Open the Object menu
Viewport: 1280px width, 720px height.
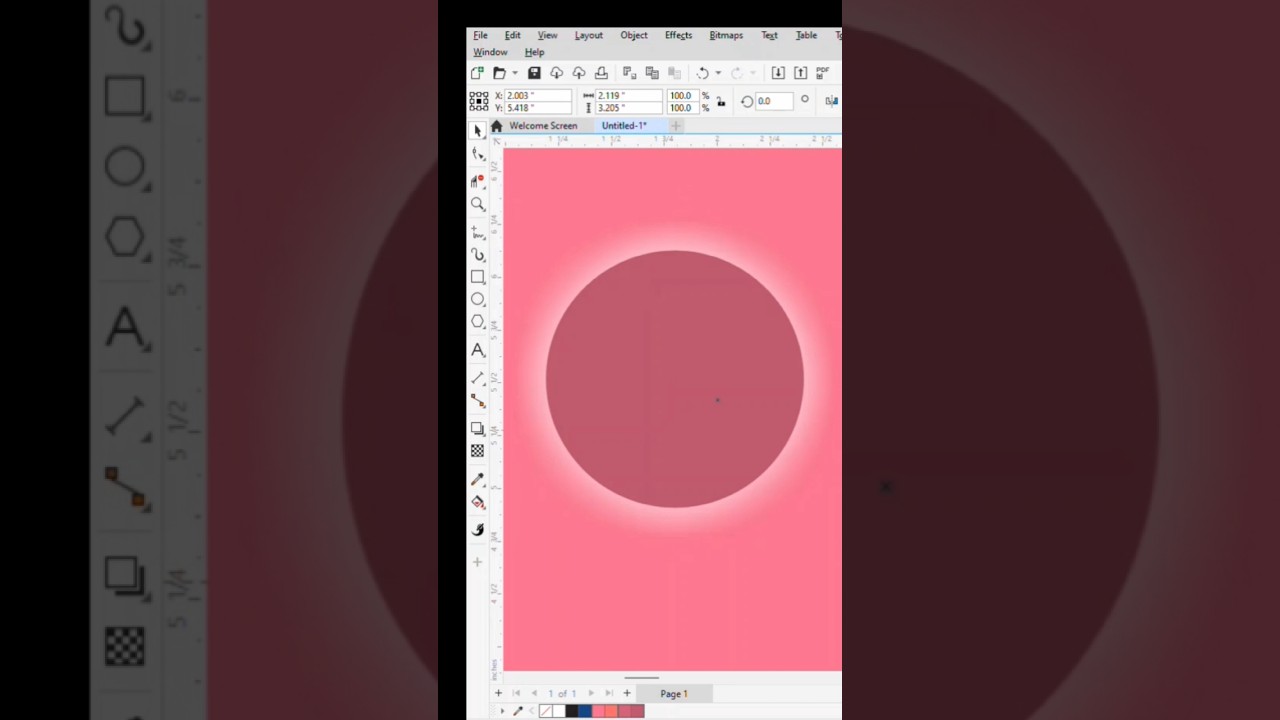click(633, 35)
